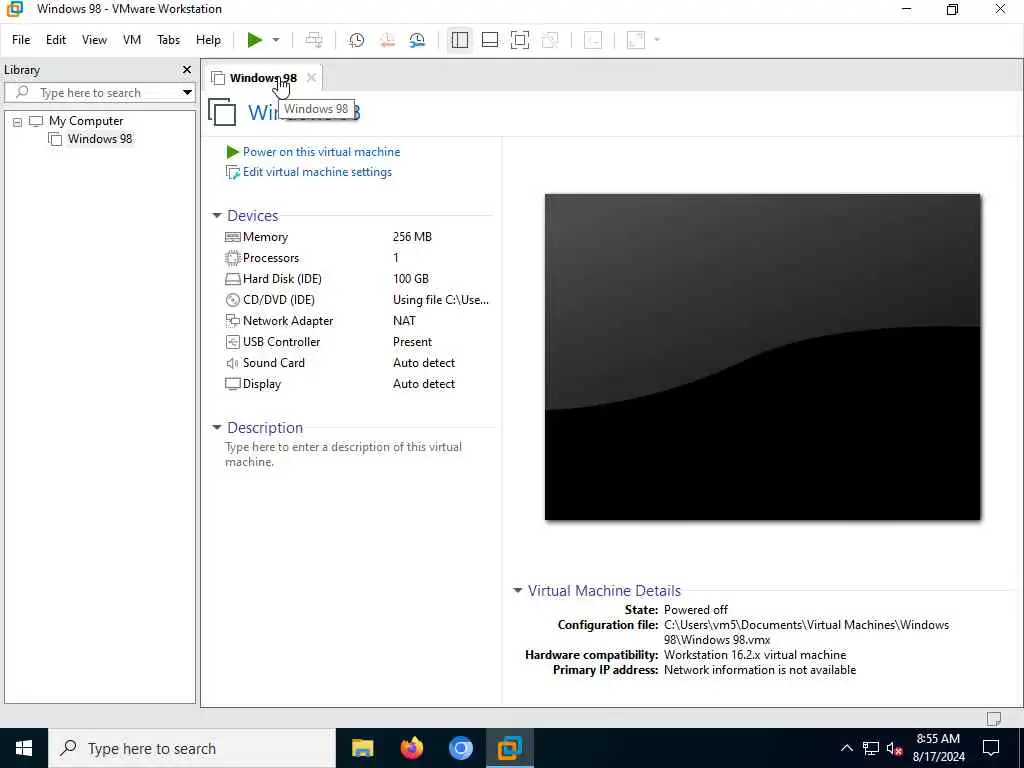The image size is (1024, 768).
Task: Close the Windows 98 tab
Action: [312, 78]
